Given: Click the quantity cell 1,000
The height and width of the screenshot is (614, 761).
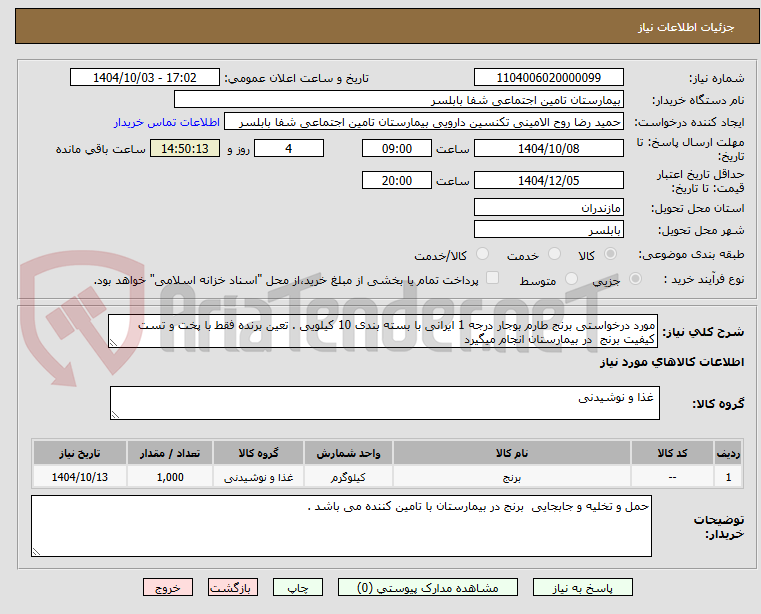Looking at the screenshot, I should (x=170, y=477).
